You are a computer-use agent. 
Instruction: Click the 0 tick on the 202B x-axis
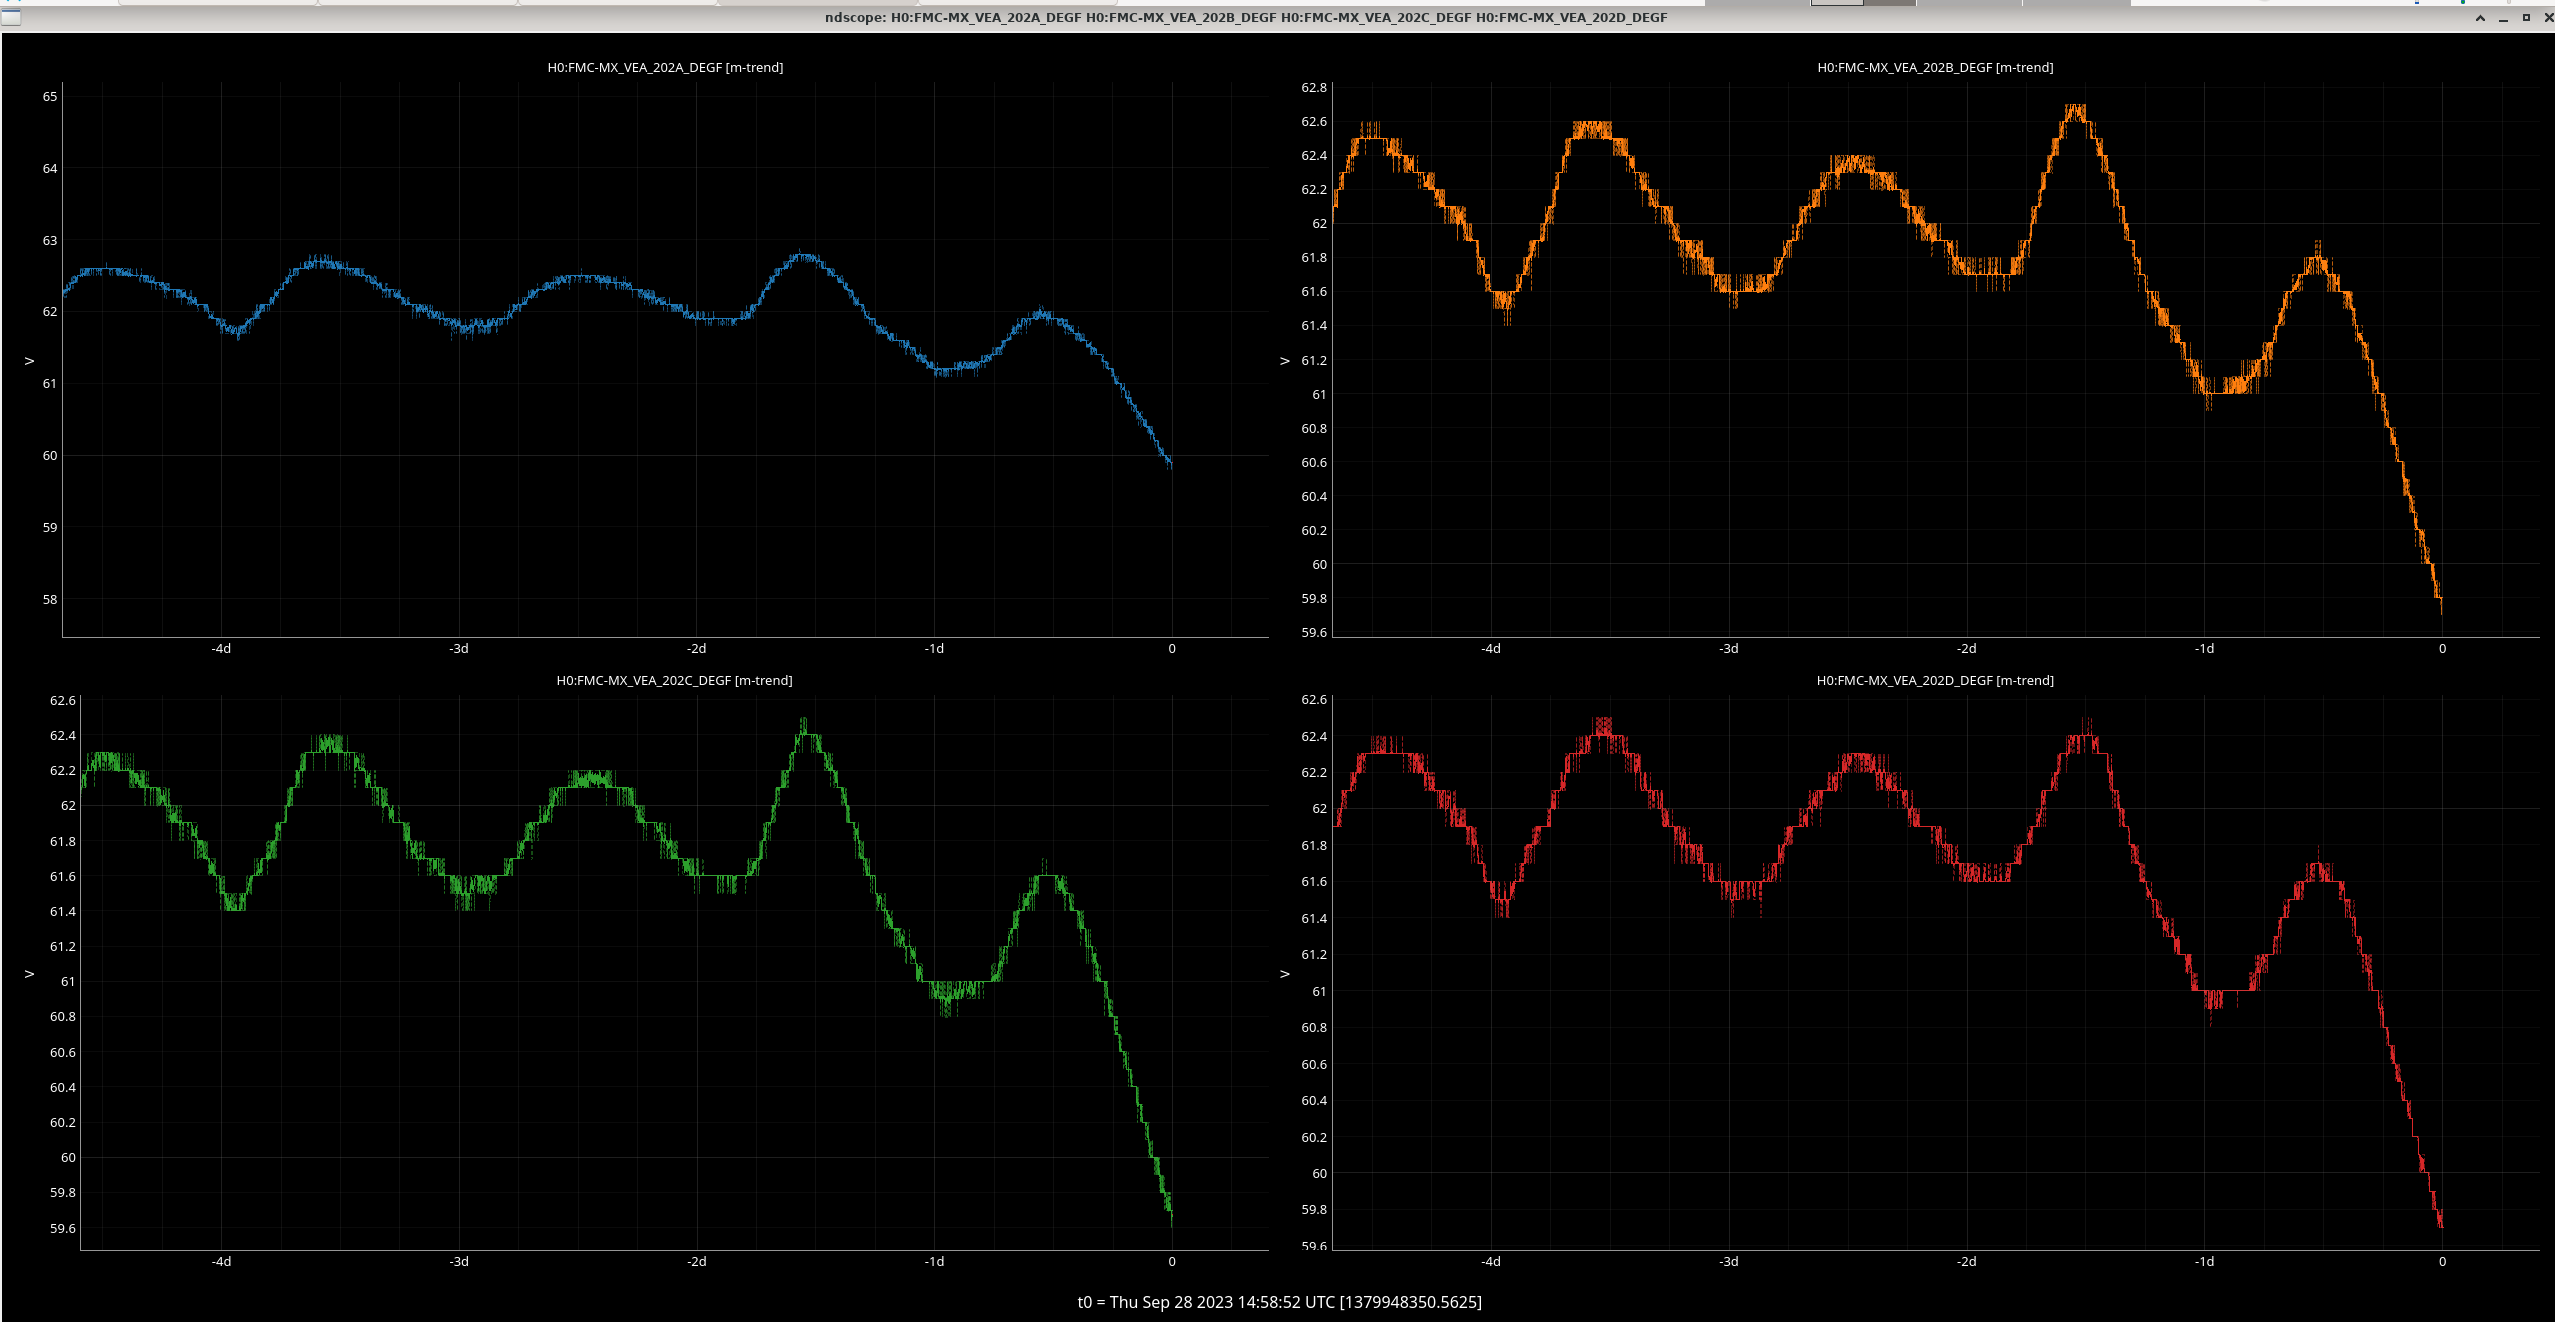tap(2442, 649)
